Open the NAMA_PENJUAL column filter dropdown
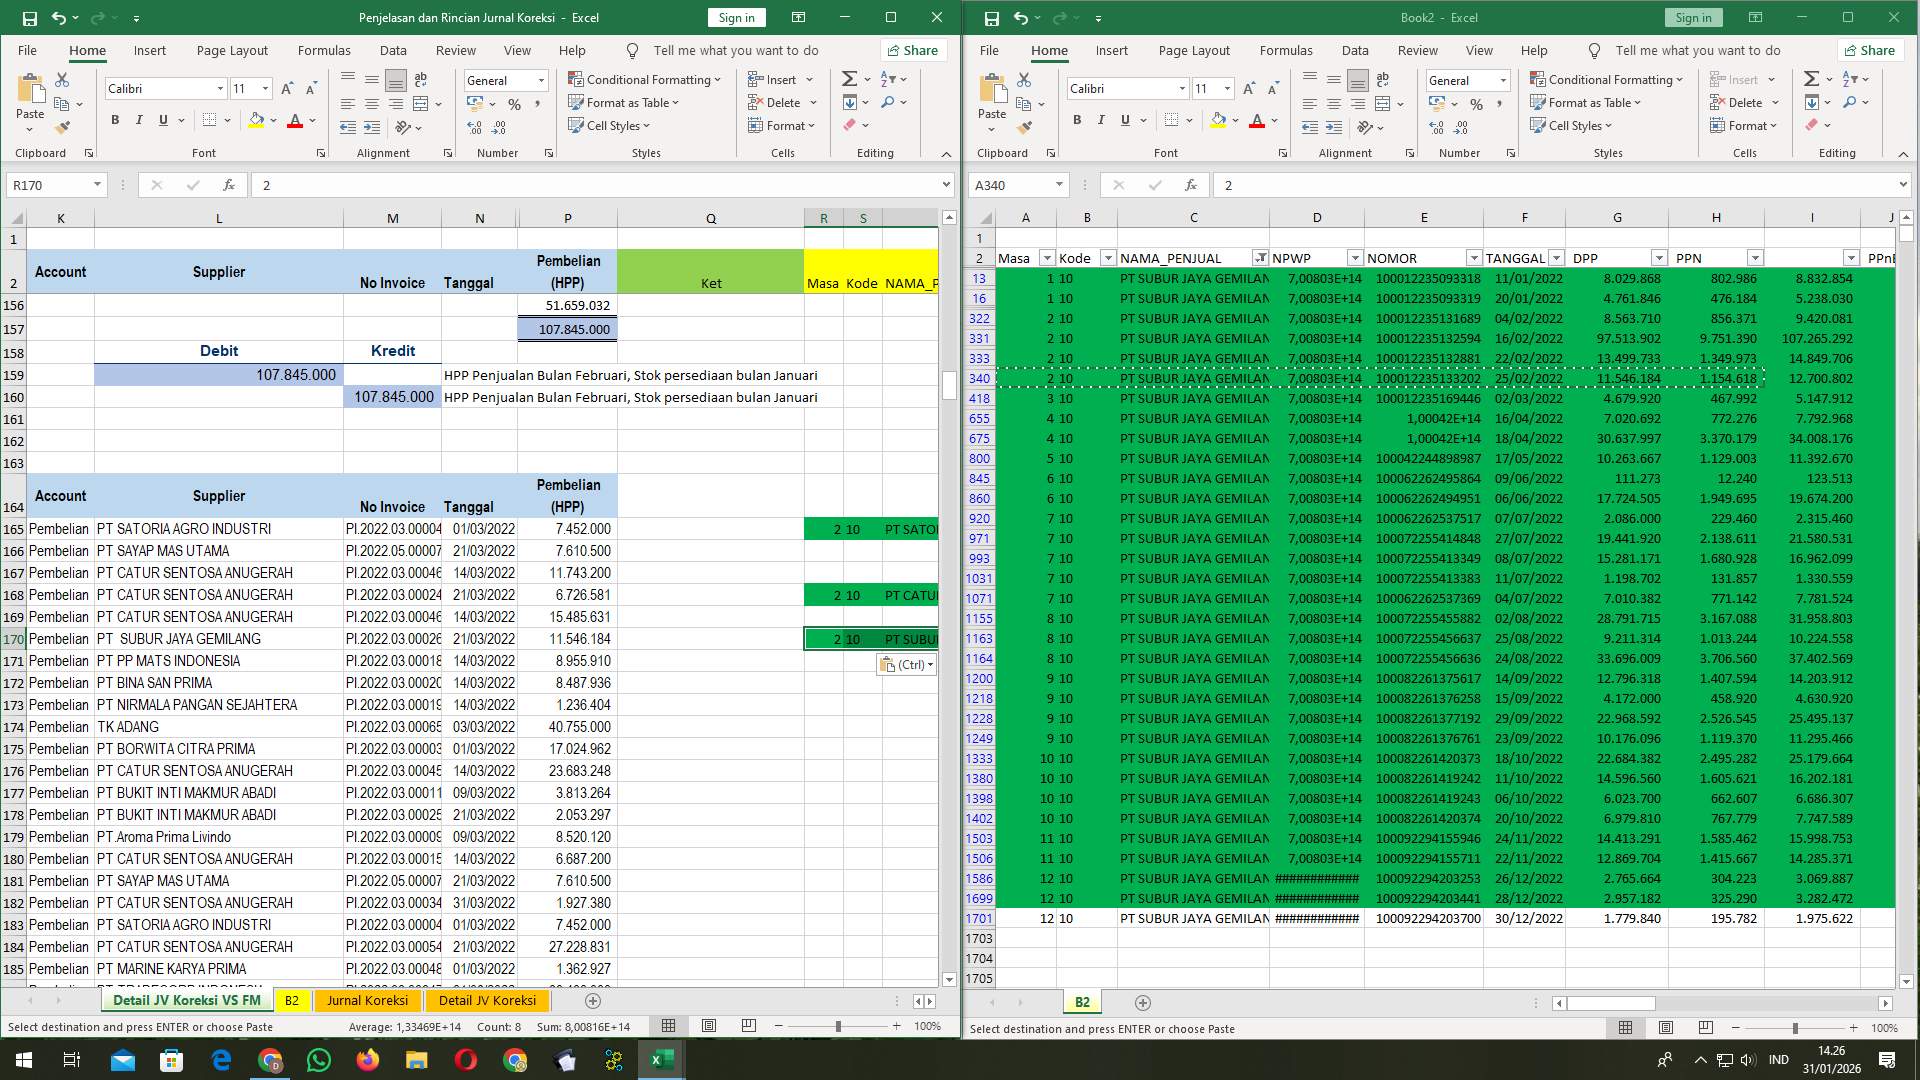The width and height of the screenshot is (1920, 1080). click(1260, 258)
